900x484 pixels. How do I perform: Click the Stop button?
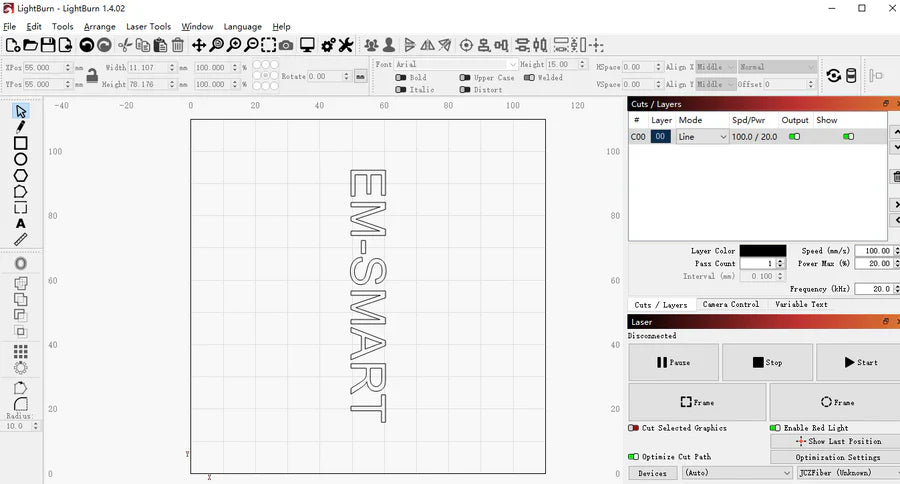tap(767, 362)
